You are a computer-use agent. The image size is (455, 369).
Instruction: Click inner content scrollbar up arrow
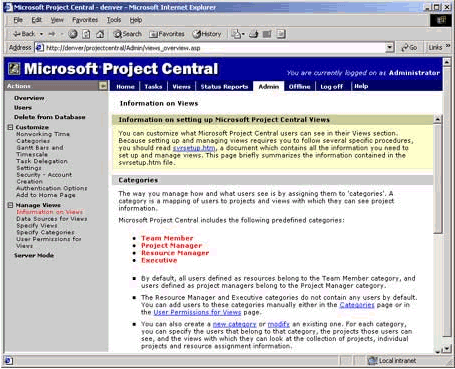click(438, 119)
